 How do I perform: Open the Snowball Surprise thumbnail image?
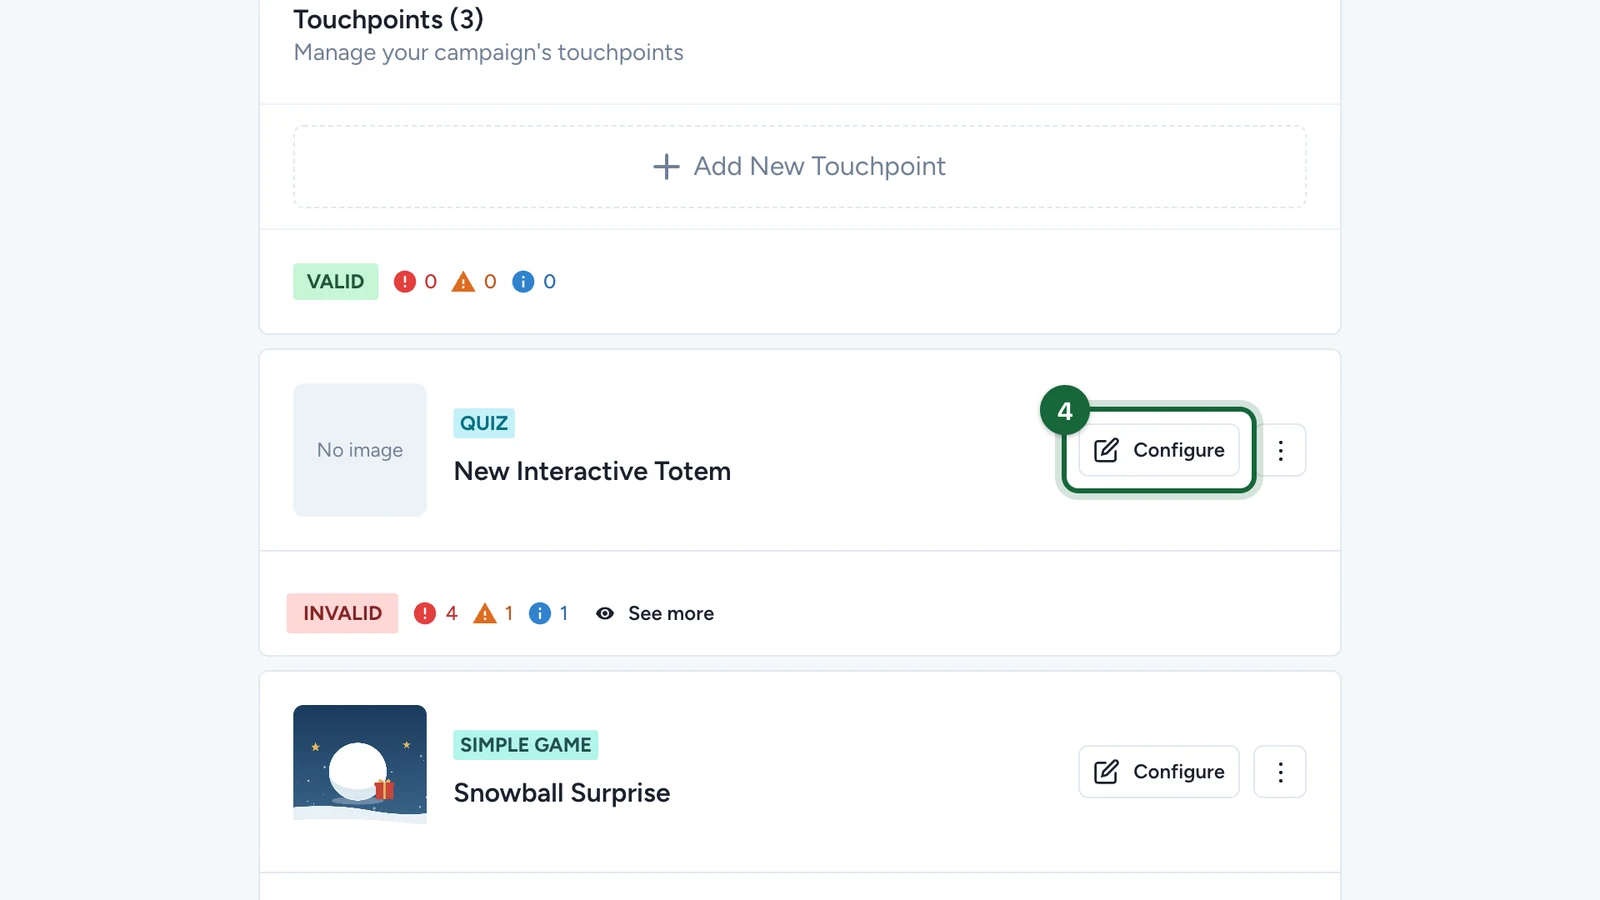click(360, 764)
